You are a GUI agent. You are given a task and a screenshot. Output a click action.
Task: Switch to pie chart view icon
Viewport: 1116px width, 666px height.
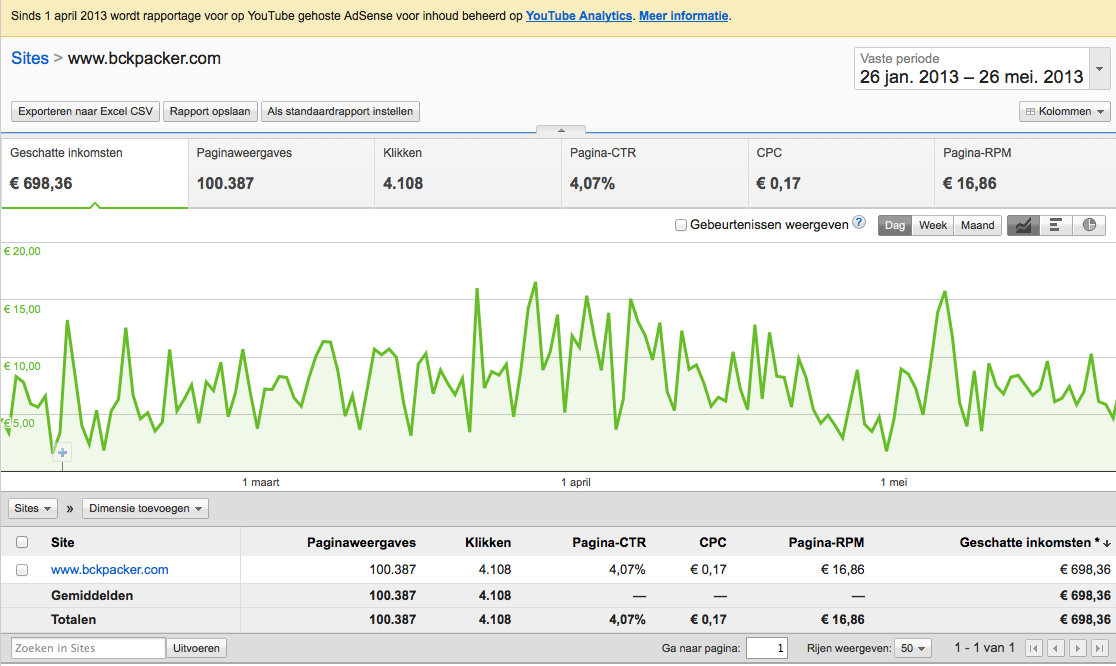1089,226
